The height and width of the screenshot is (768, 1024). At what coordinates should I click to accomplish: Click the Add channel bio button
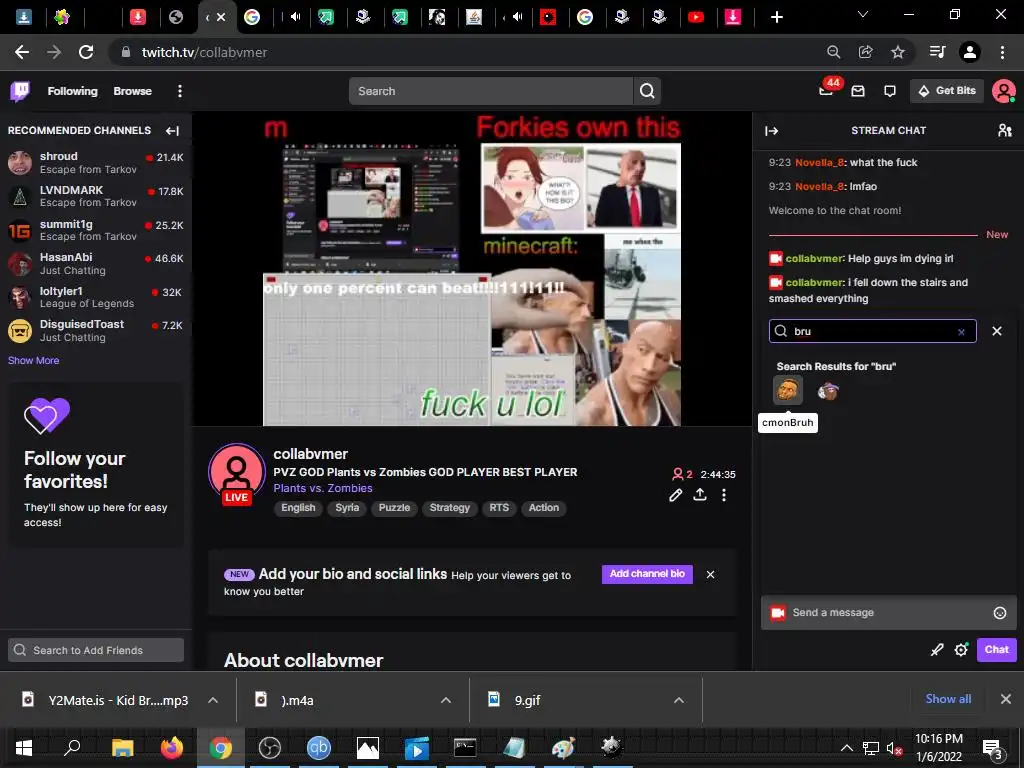pos(647,574)
